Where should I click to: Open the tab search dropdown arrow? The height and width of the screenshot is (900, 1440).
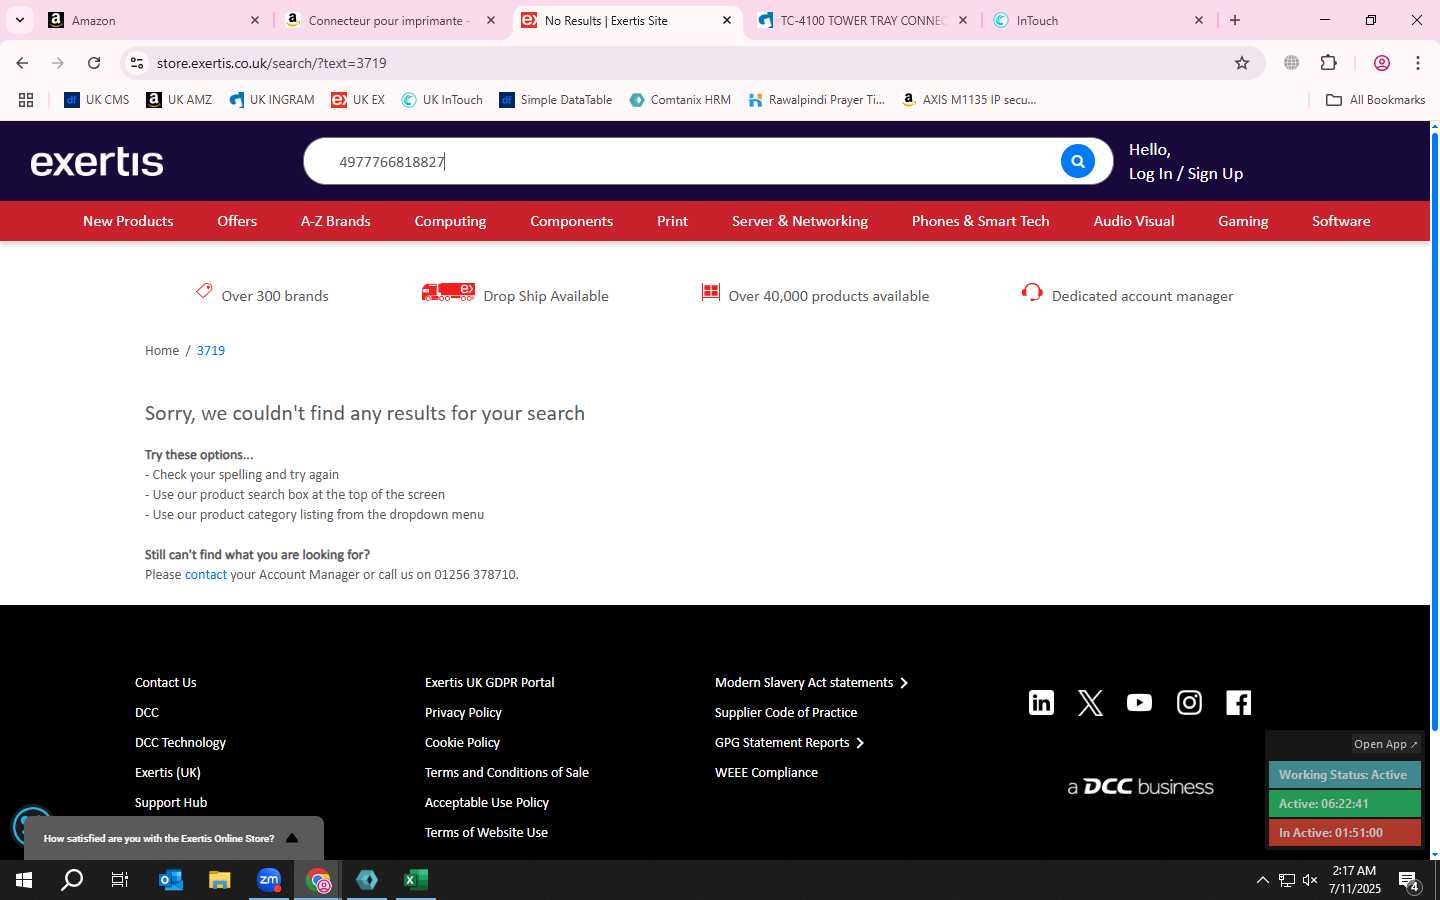pos(19,20)
